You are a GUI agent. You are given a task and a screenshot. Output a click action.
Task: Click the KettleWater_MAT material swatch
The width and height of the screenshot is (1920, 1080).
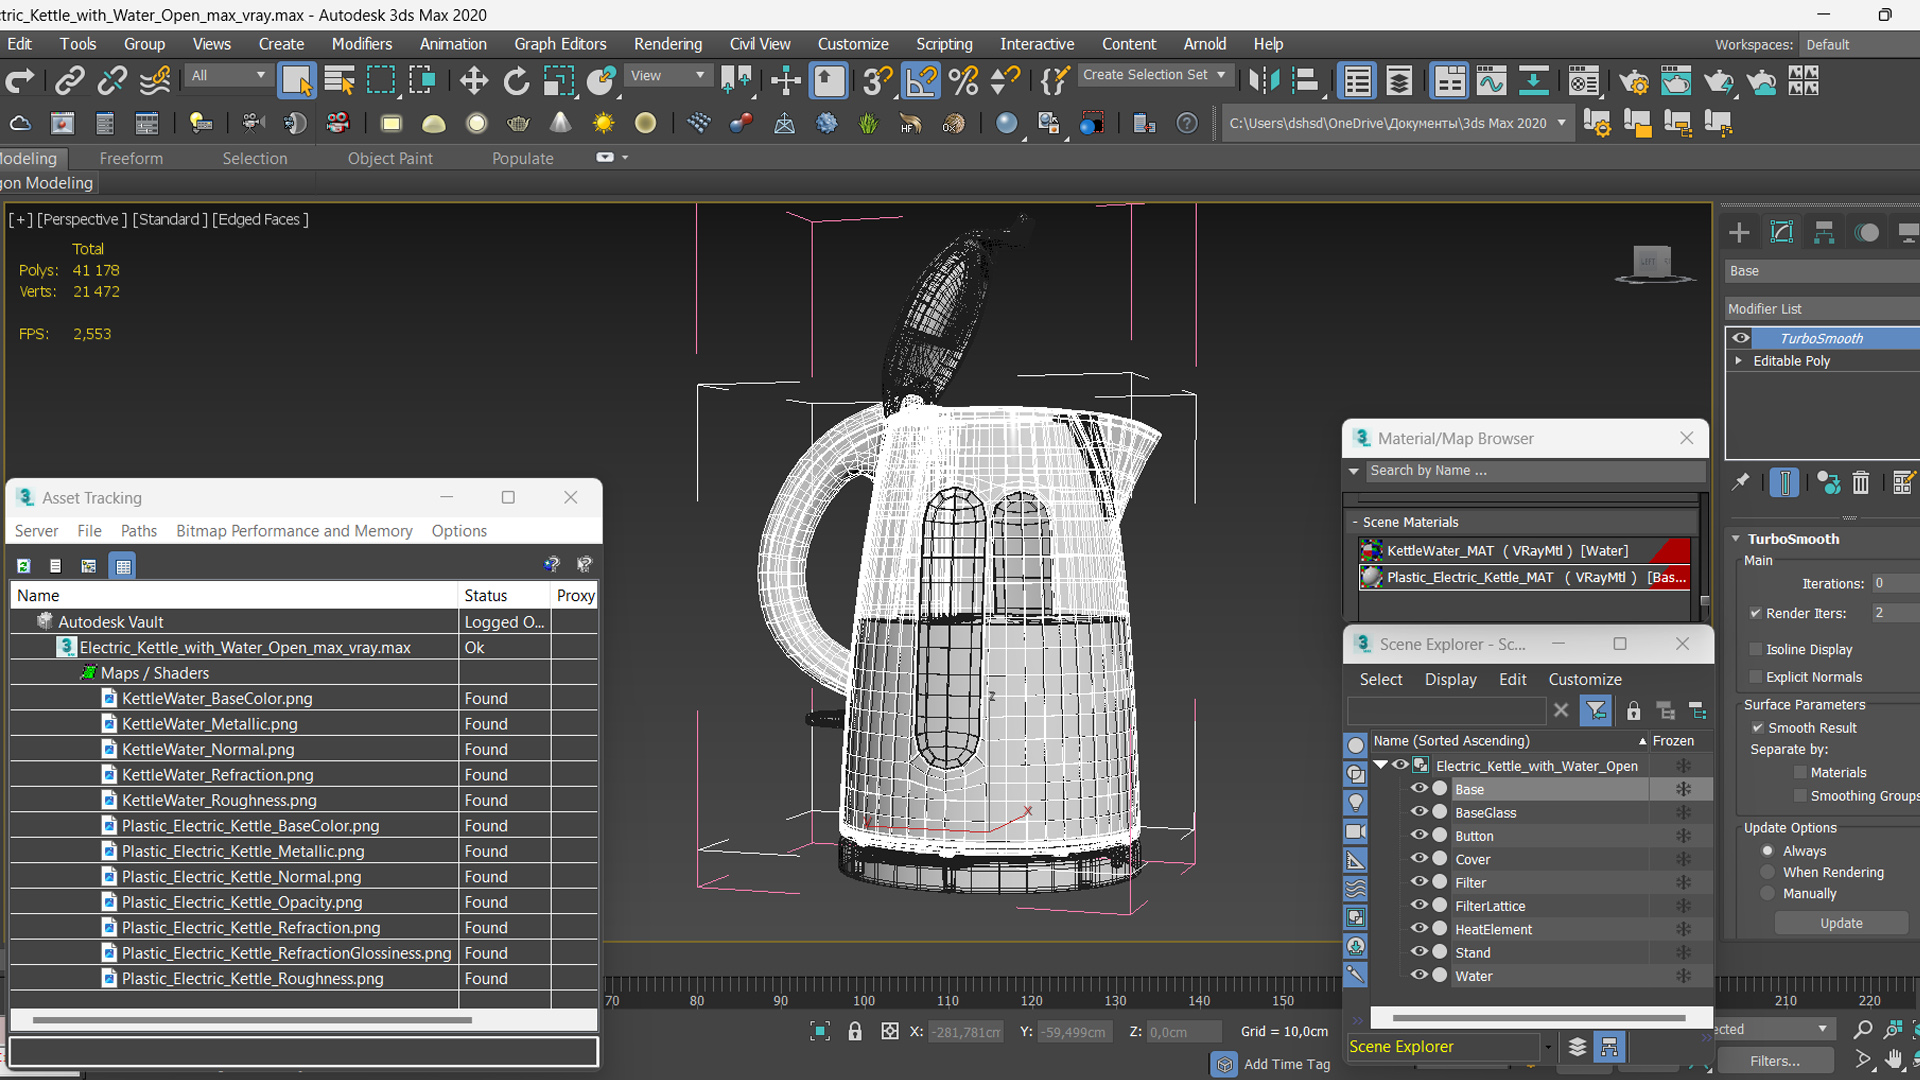1371,551
